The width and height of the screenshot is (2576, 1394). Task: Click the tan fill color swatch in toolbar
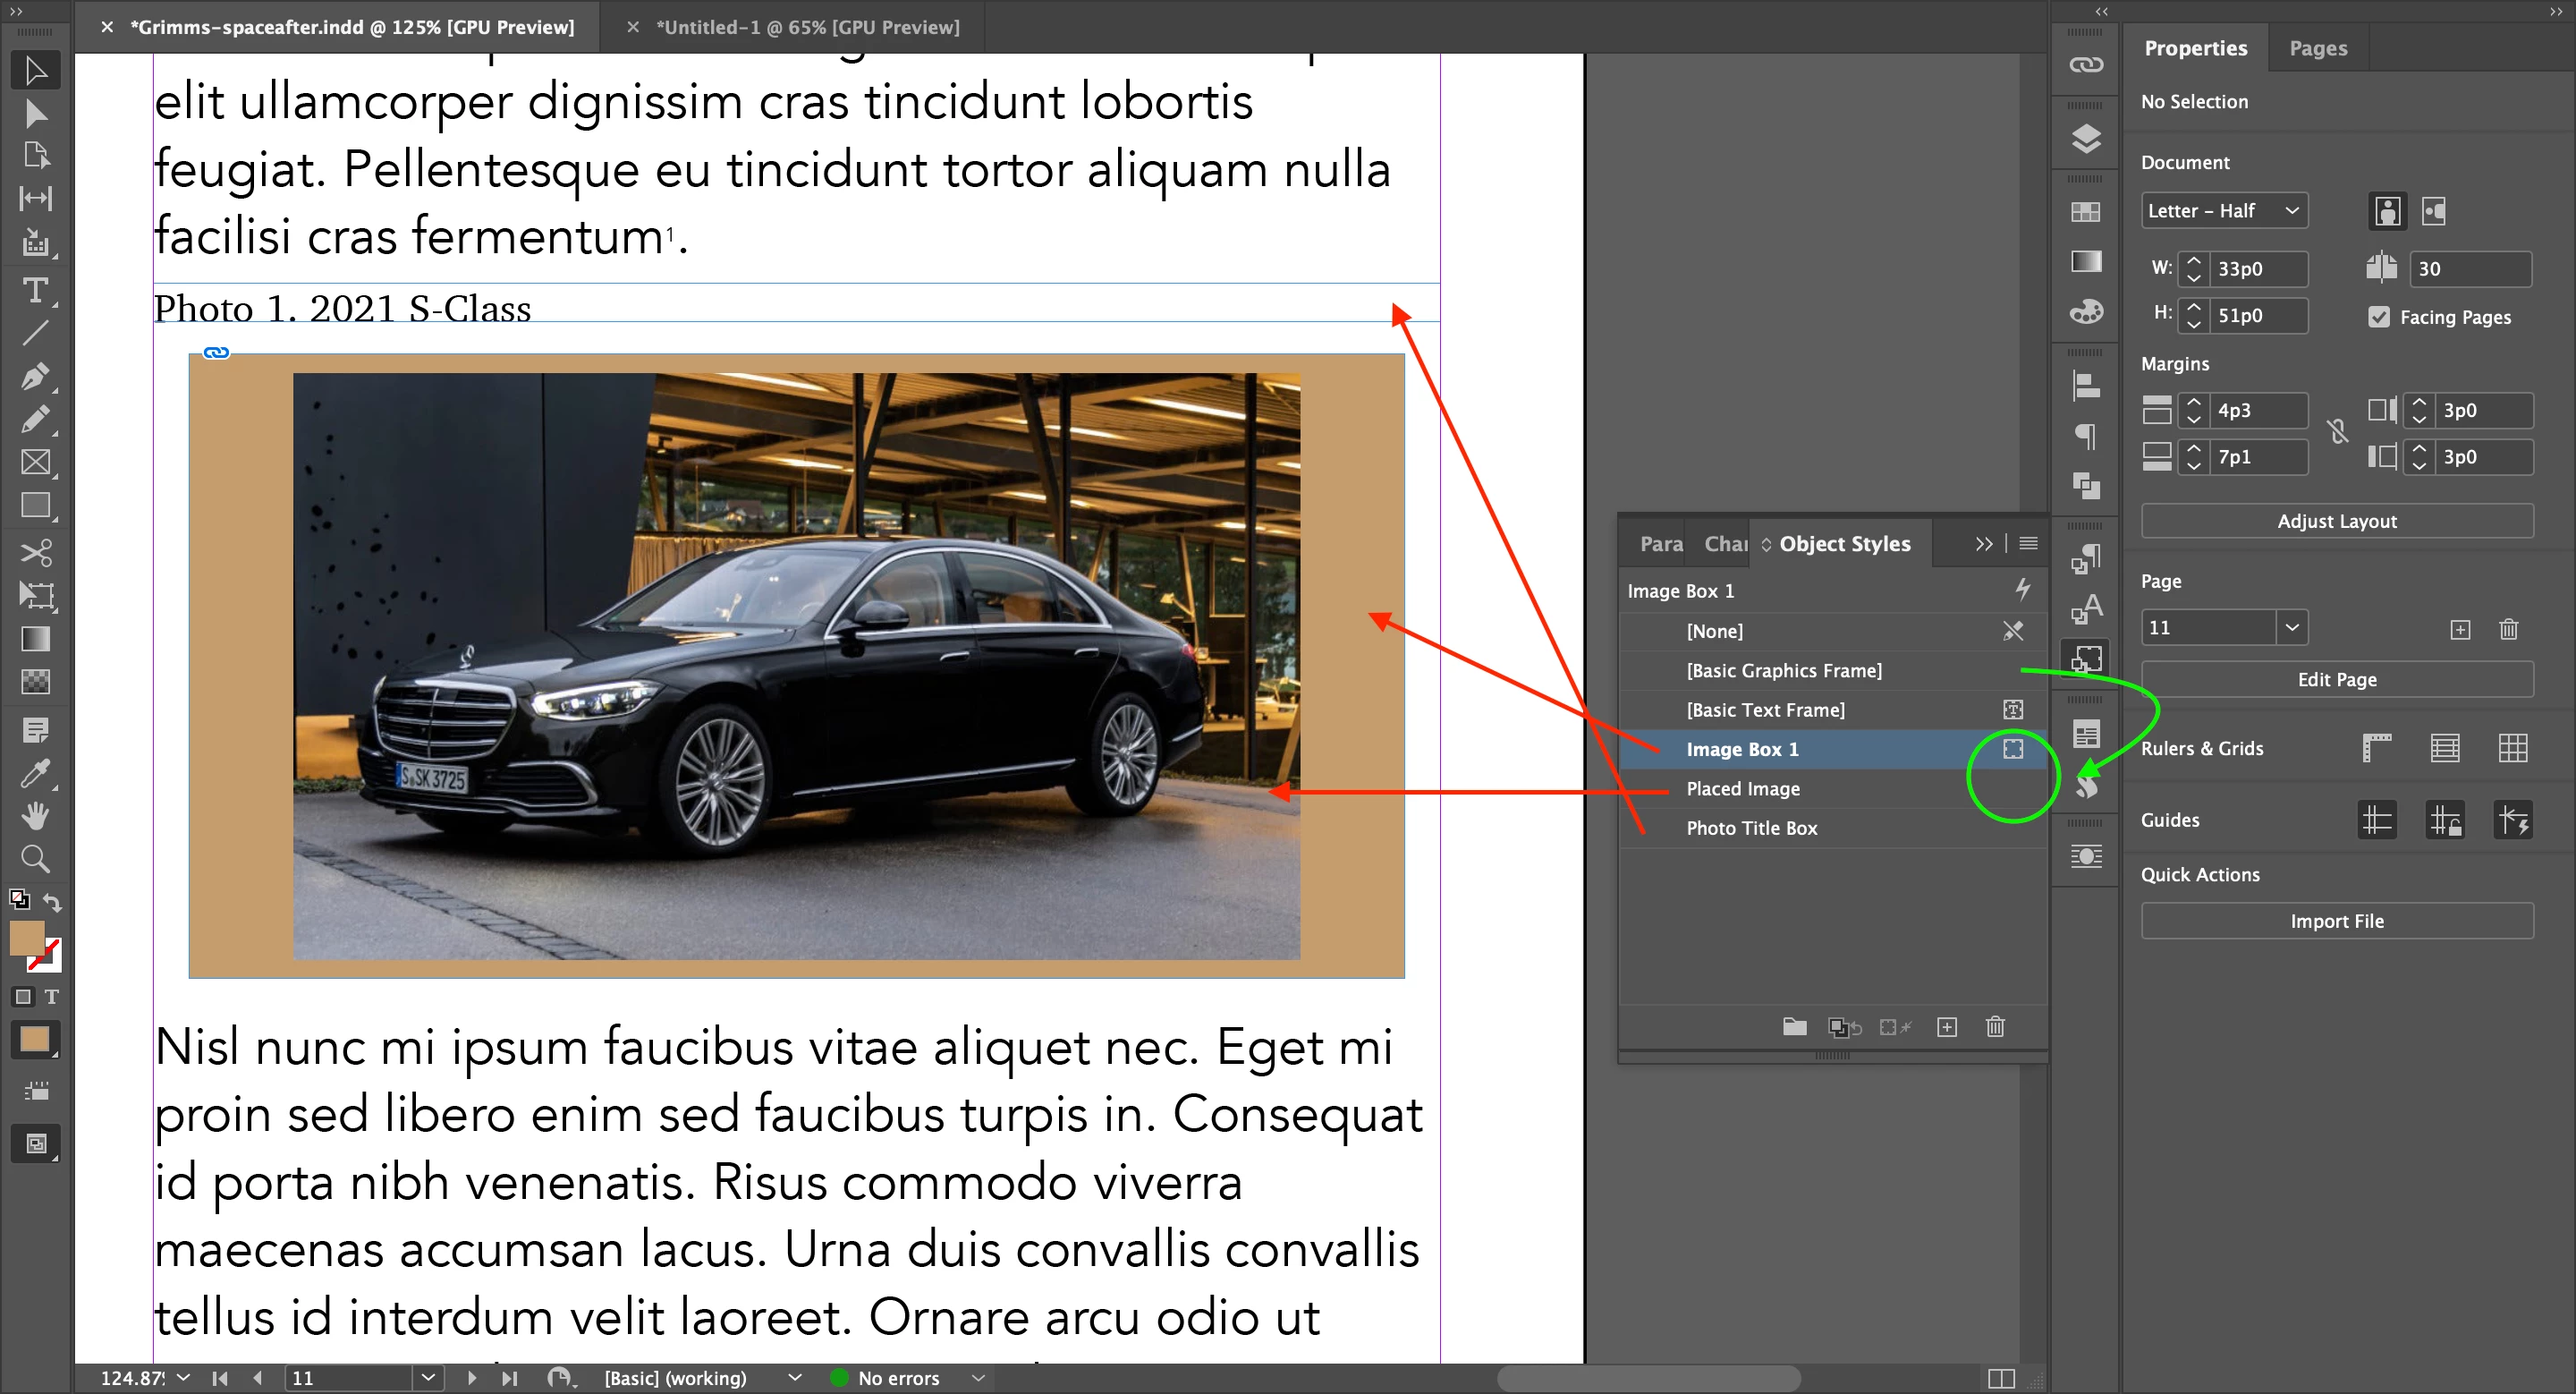(x=26, y=937)
